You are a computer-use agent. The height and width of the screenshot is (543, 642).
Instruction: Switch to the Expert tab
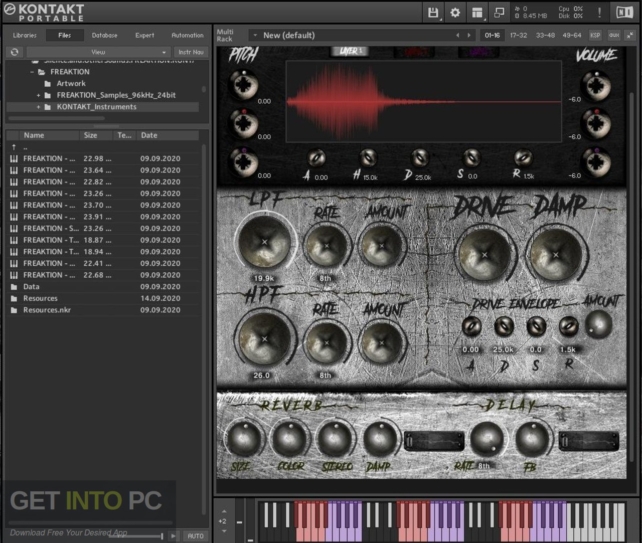[x=145, y=36]
